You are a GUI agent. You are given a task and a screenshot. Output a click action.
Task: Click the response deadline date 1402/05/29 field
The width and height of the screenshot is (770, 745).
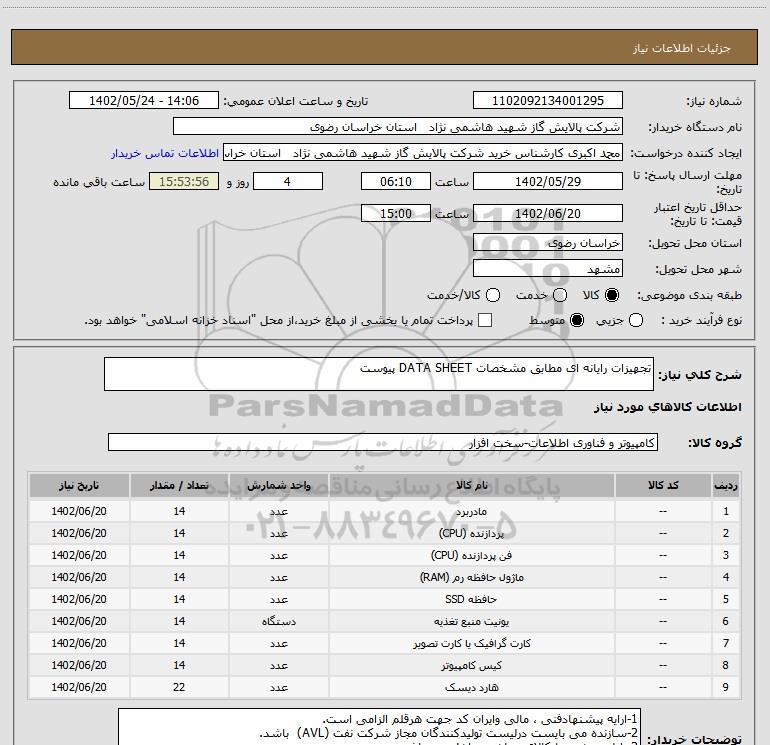(546, 182)
